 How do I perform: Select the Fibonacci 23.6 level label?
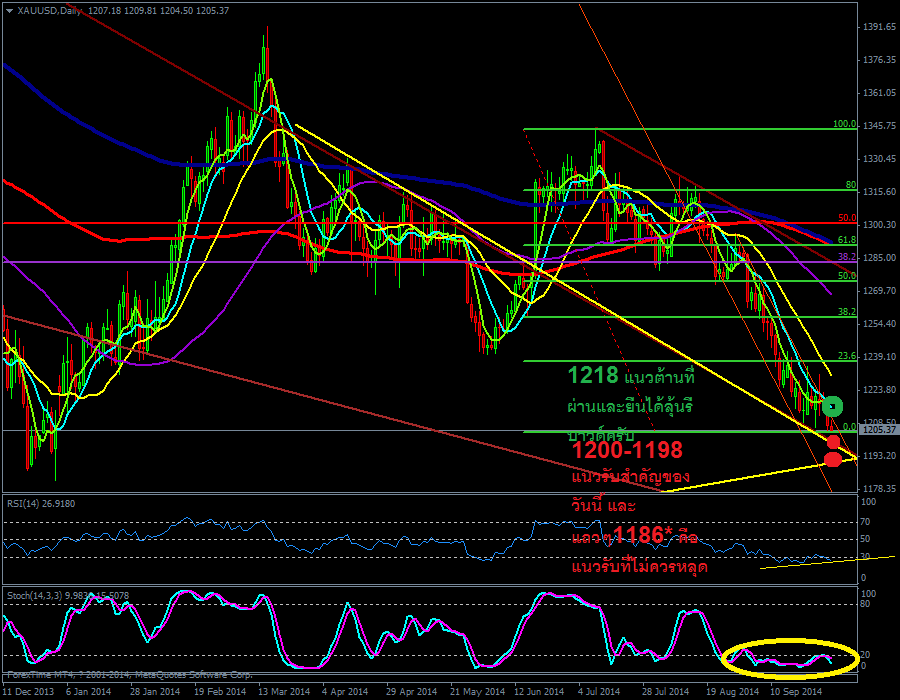tap(846, 356)
